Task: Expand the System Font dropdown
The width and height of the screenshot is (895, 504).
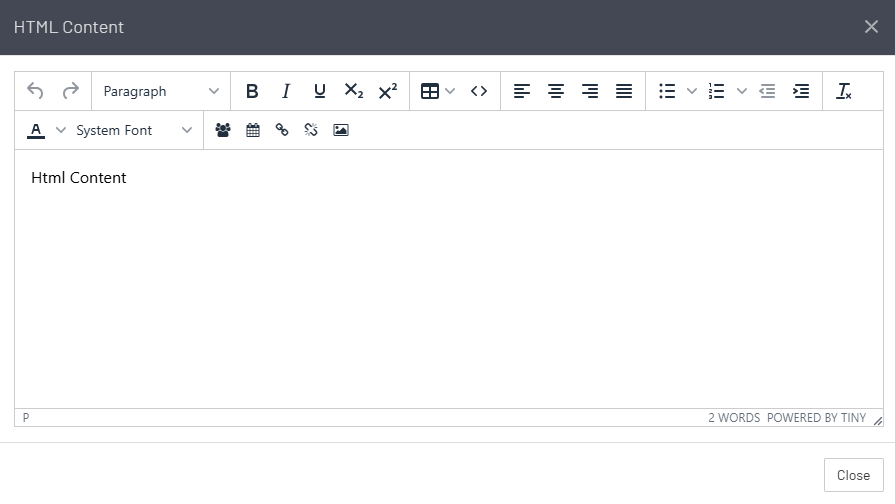Action: tap(134, 130)
